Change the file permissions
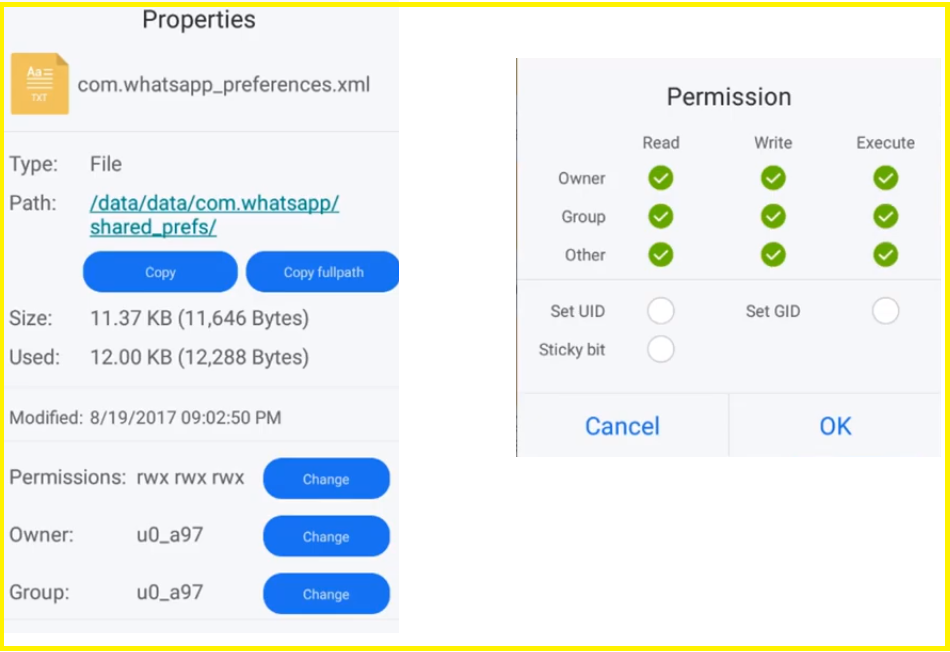The image size is (950, 652). tap(326, 479)
